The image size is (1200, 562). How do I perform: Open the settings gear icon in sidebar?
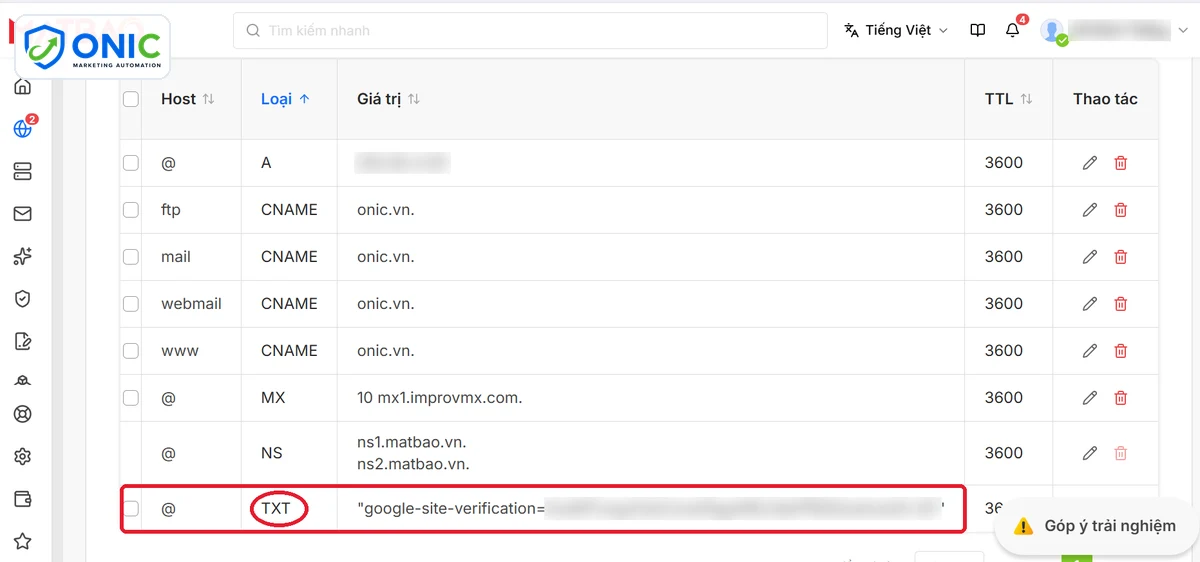pyautogui.click(x=22, y=456)
